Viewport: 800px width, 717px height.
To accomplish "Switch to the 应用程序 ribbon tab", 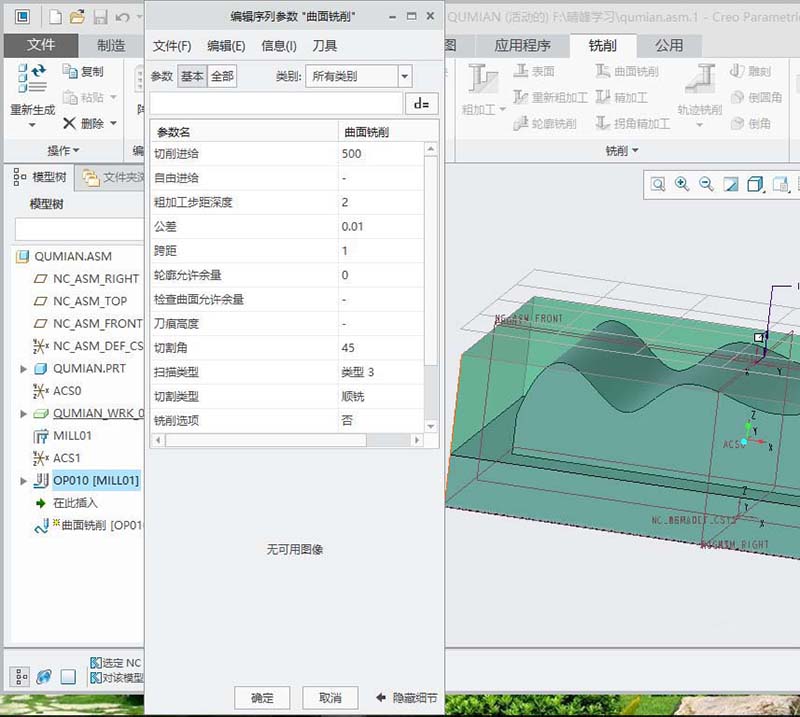I will point(522,45).
